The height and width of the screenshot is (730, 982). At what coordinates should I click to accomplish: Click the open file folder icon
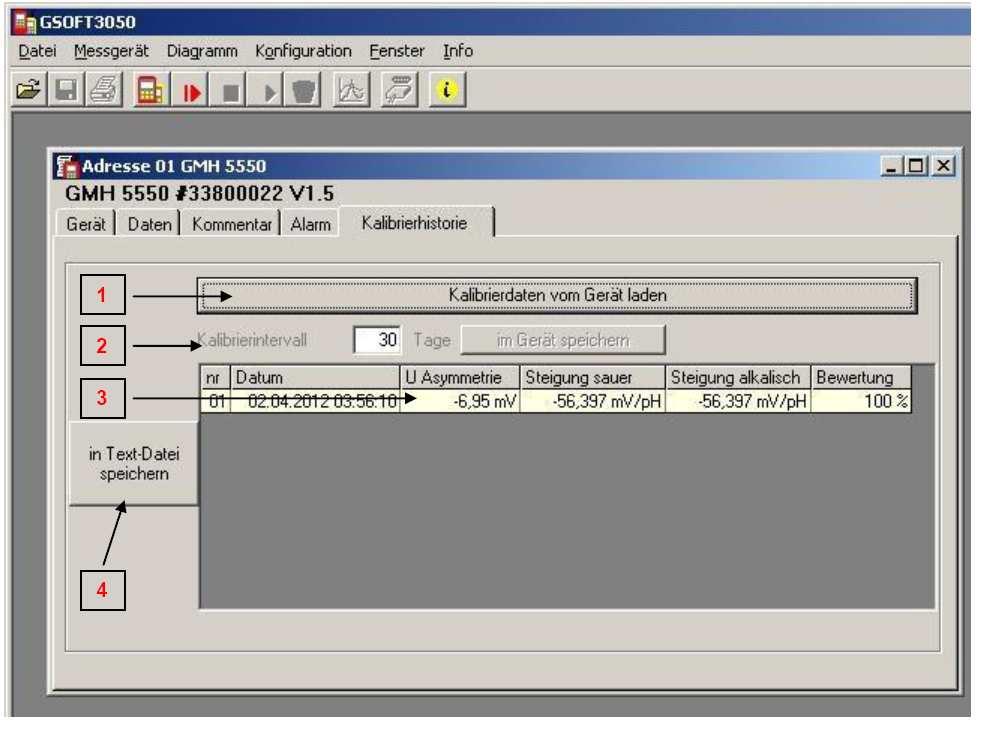tap(29, 91)
